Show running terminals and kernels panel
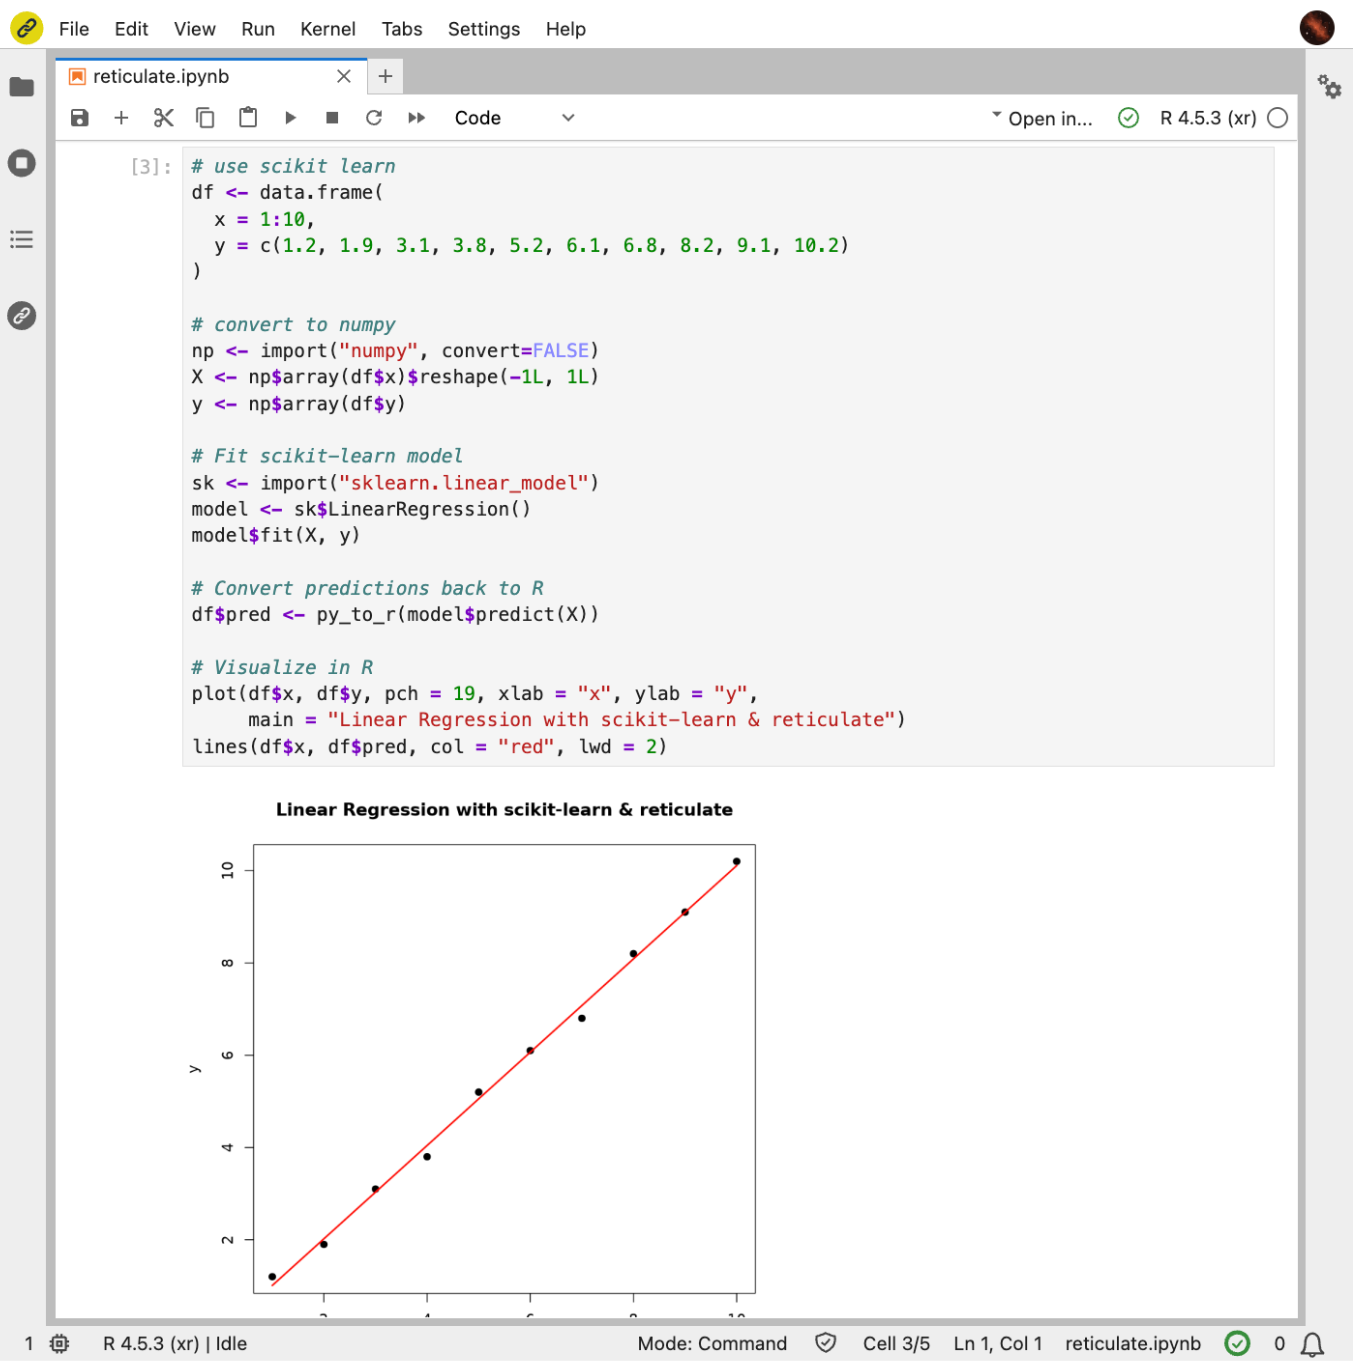The width and height of the screenshot is (1353, 1362). [22, 163]
